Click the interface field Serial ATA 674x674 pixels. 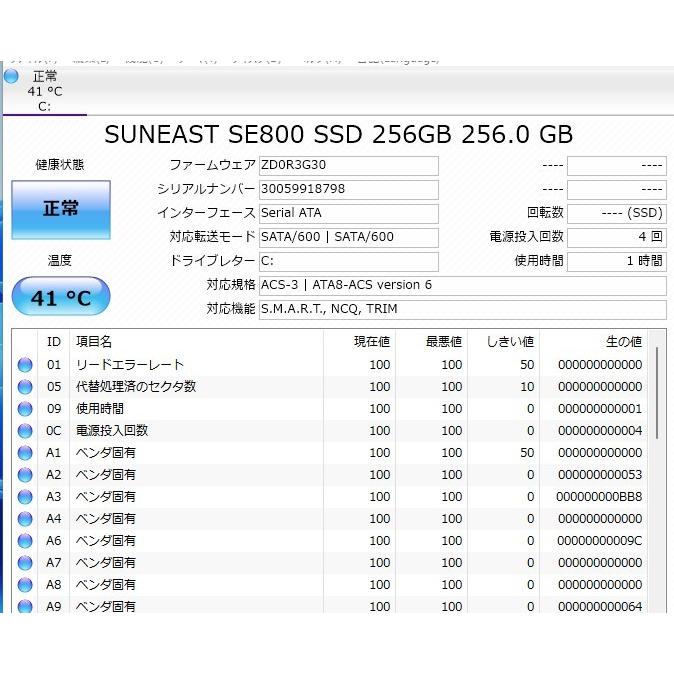click(349, 214)
